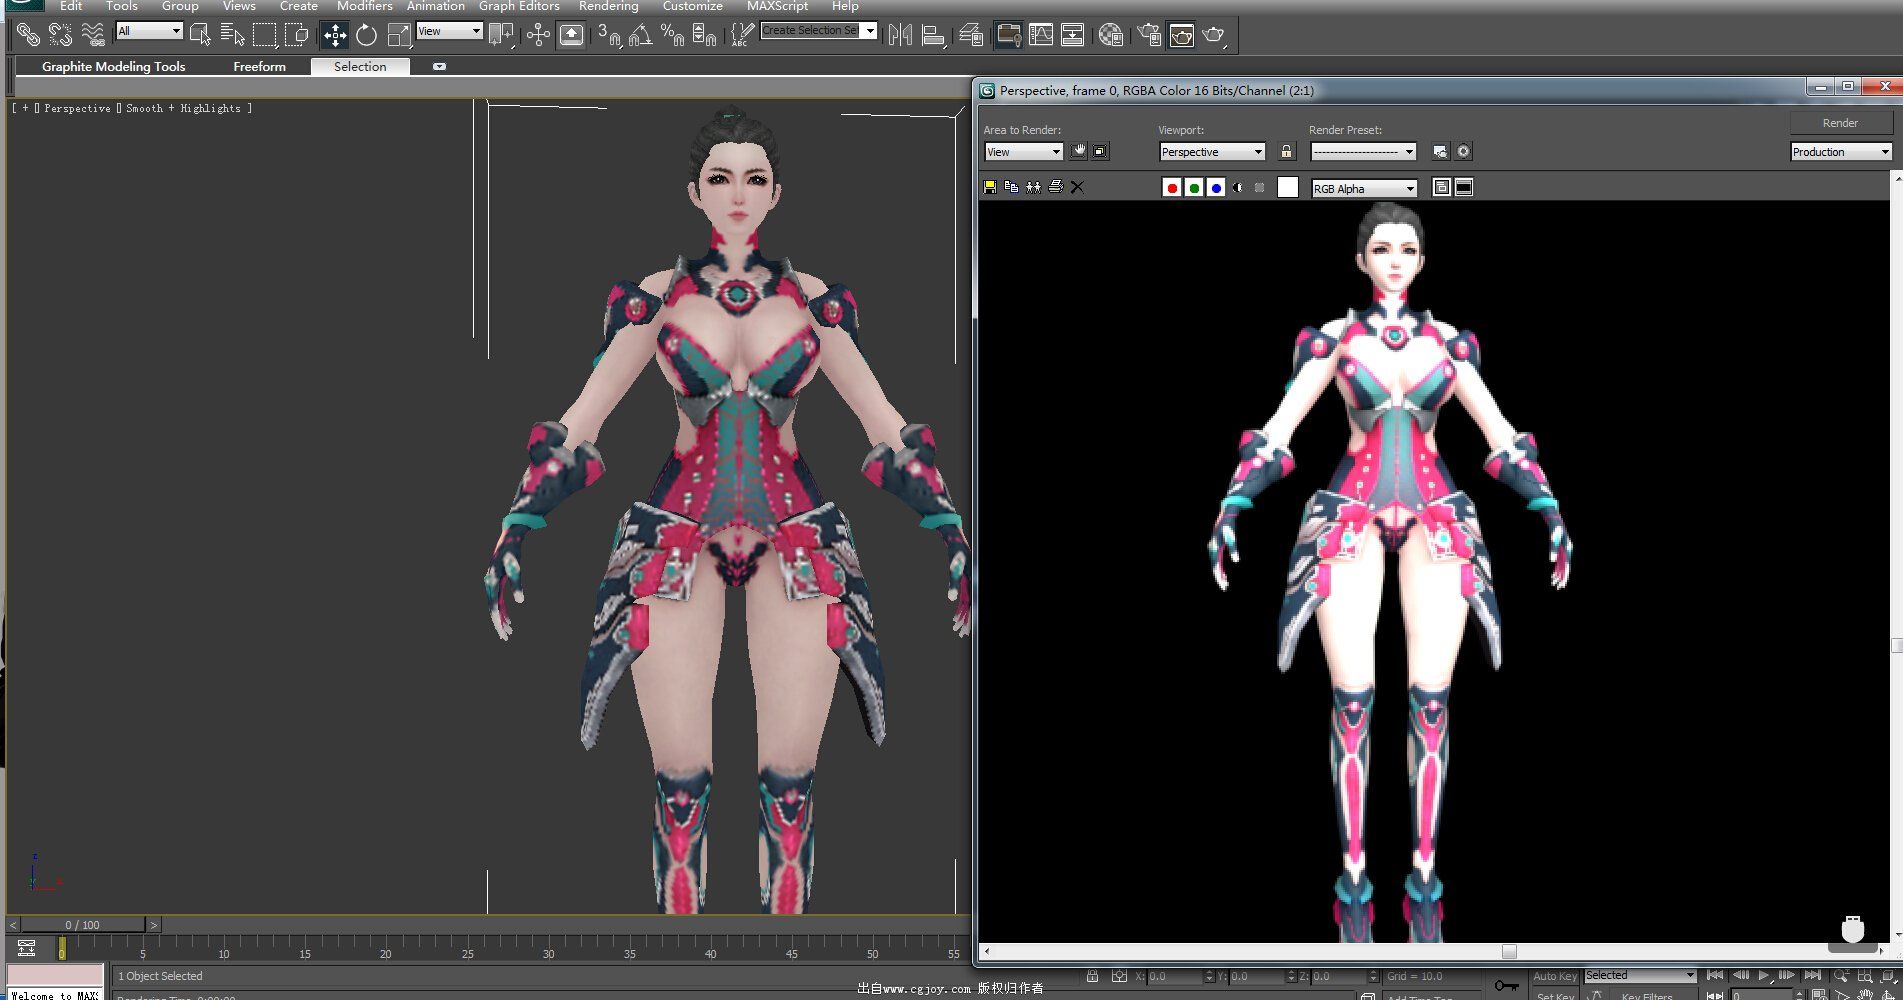Screen dimensions: 1903x1000
Task: Open Reference Coordinate System View dropdown
Action: pyautogui.click(x=449, y=31)
